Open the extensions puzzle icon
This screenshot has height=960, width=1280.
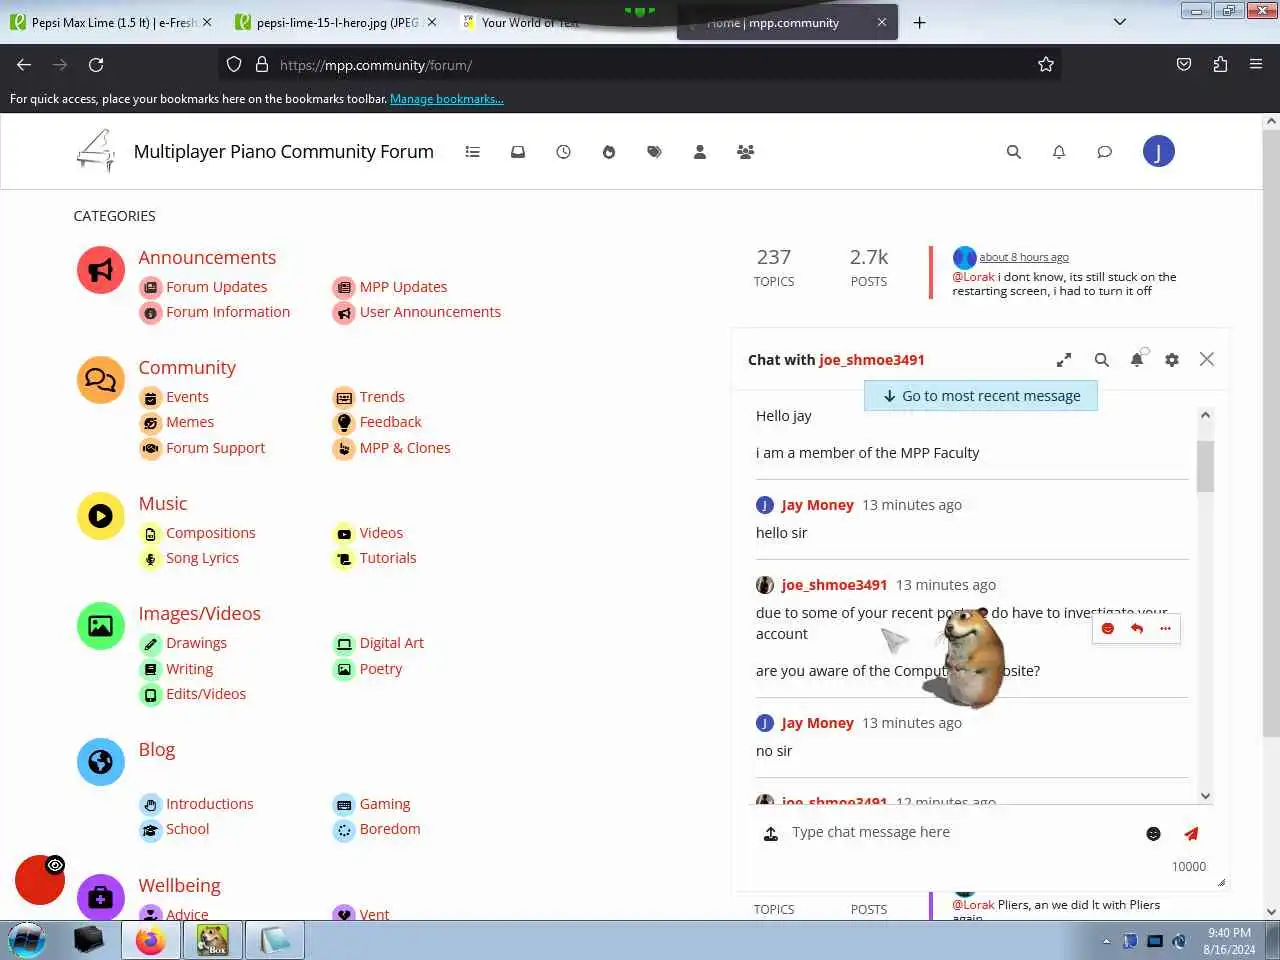(1220, 65)
